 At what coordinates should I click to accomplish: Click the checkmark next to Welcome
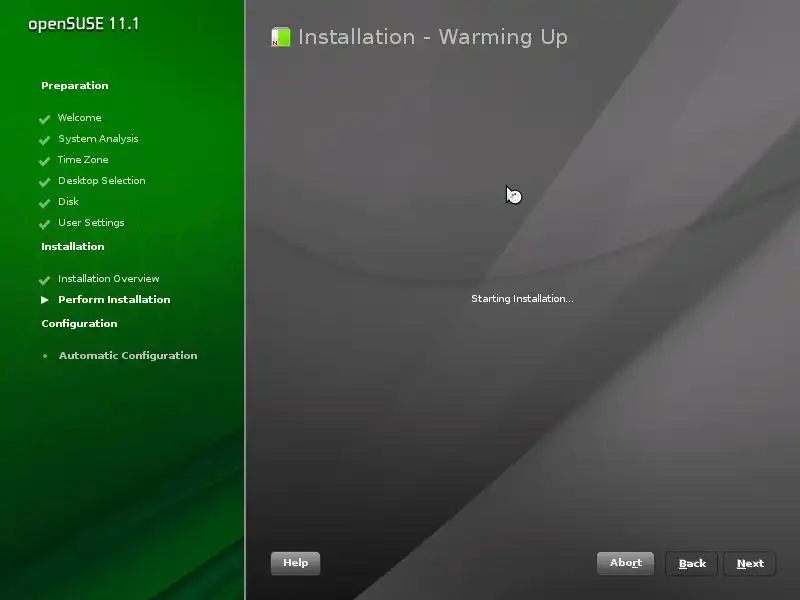(44, 119)
